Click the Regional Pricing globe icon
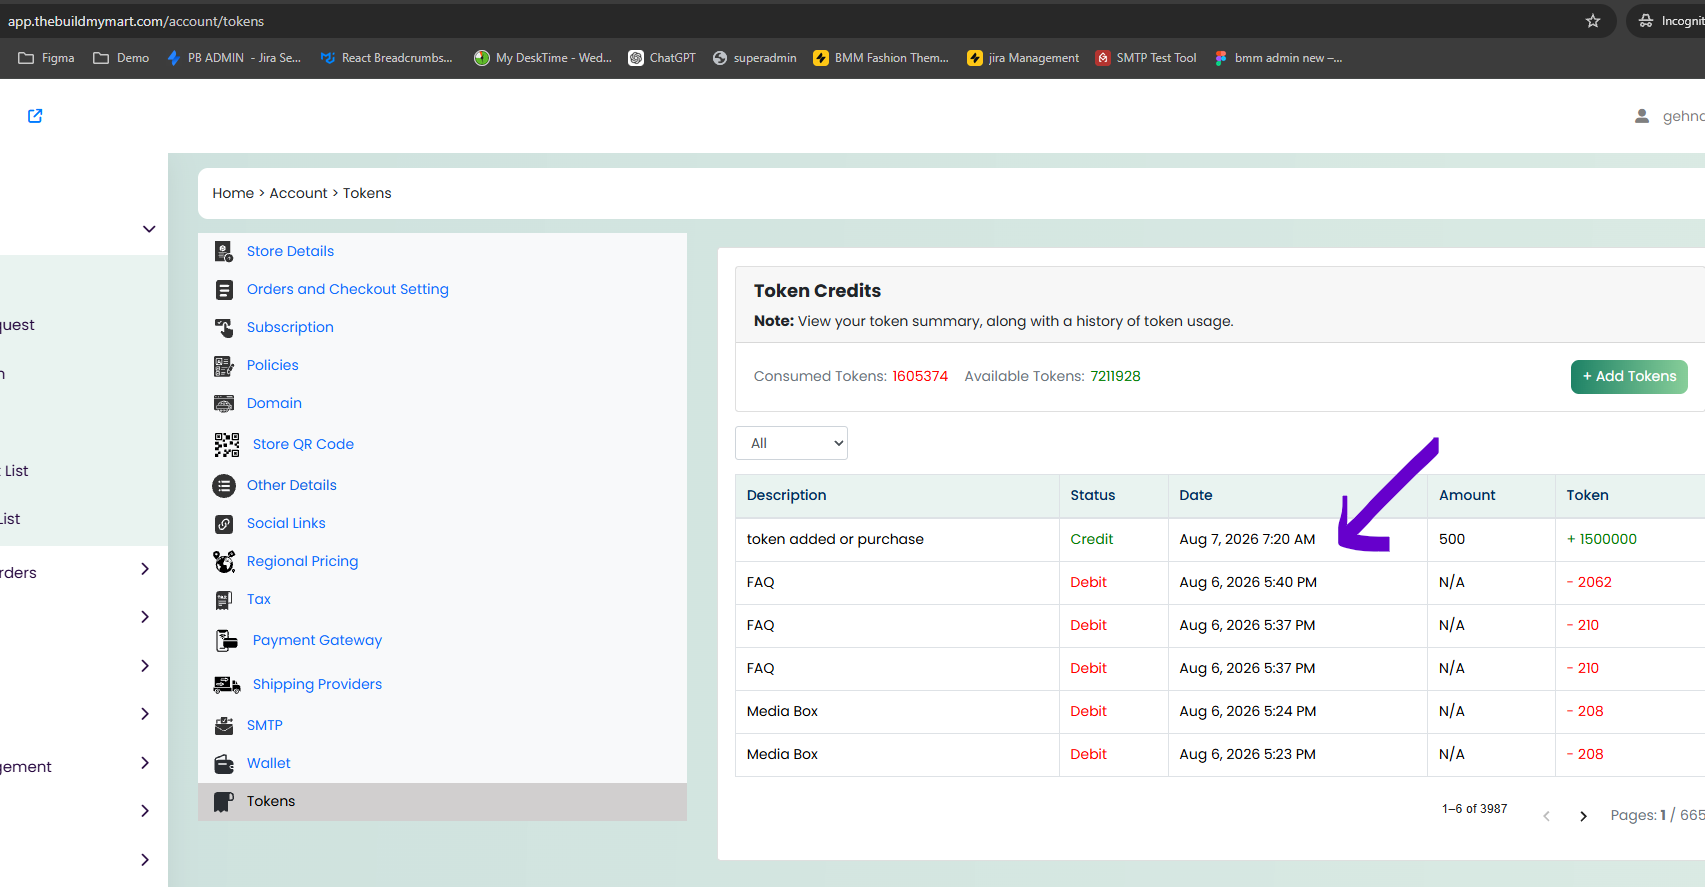Screen dimensions: 1705x887 224,562
